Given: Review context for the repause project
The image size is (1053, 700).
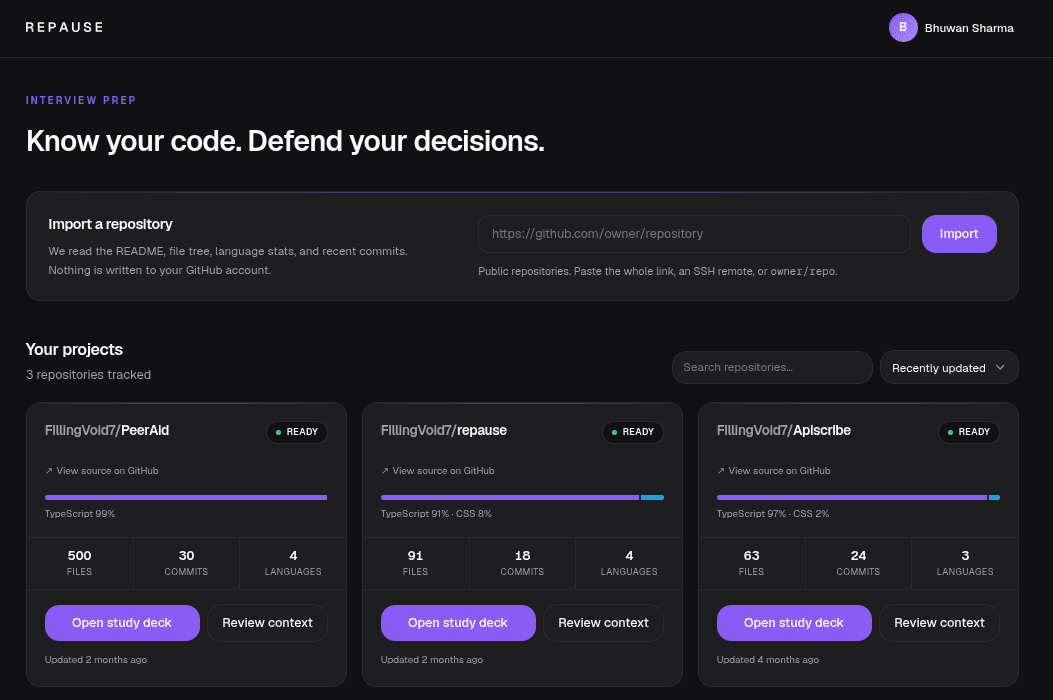Looking at the screenshot, I should tap(603, 623).
